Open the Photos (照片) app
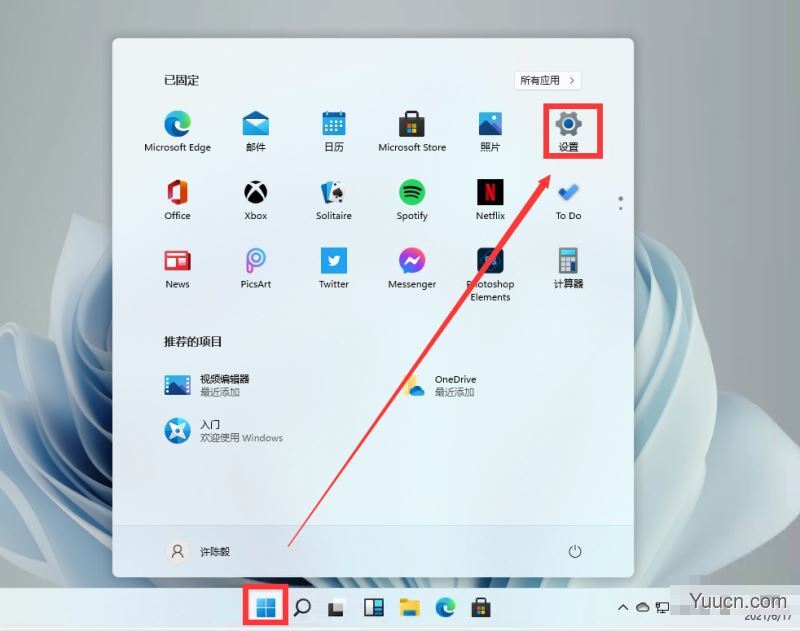 490,131
